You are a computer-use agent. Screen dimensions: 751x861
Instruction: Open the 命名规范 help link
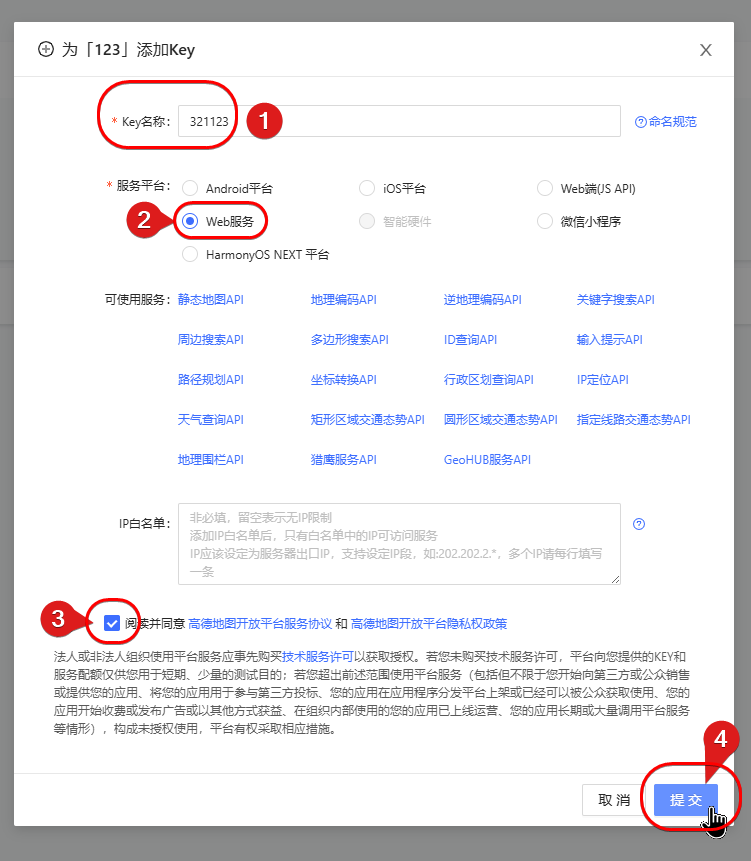665,121
